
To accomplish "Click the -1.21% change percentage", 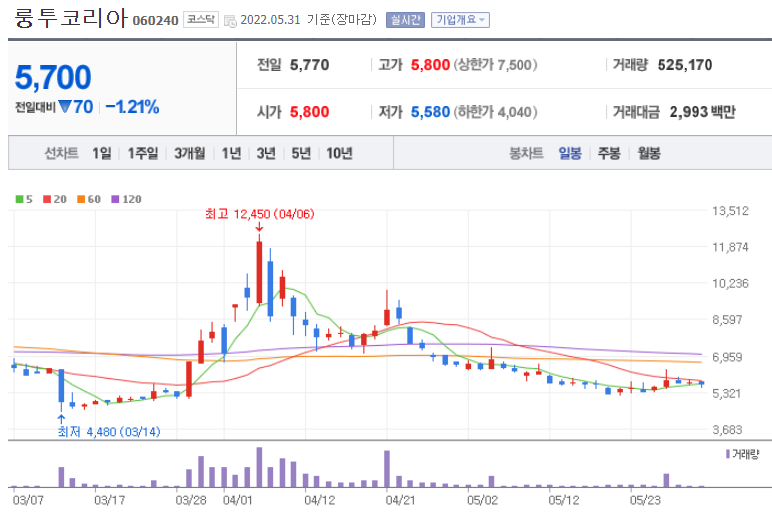I will coord(132,107).
